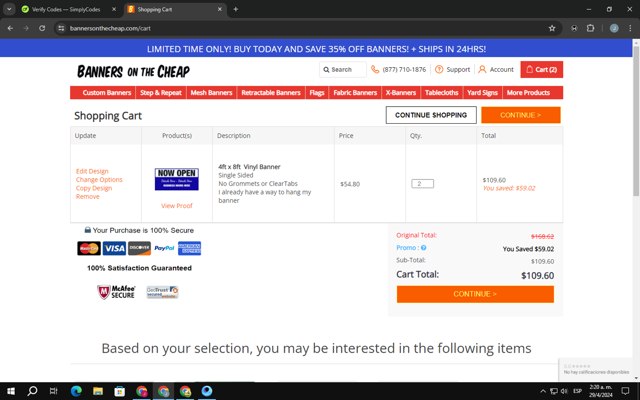Screen dimensions: 640x400
Task: Click the Copy Design link
Action: (x=93, y=188)
